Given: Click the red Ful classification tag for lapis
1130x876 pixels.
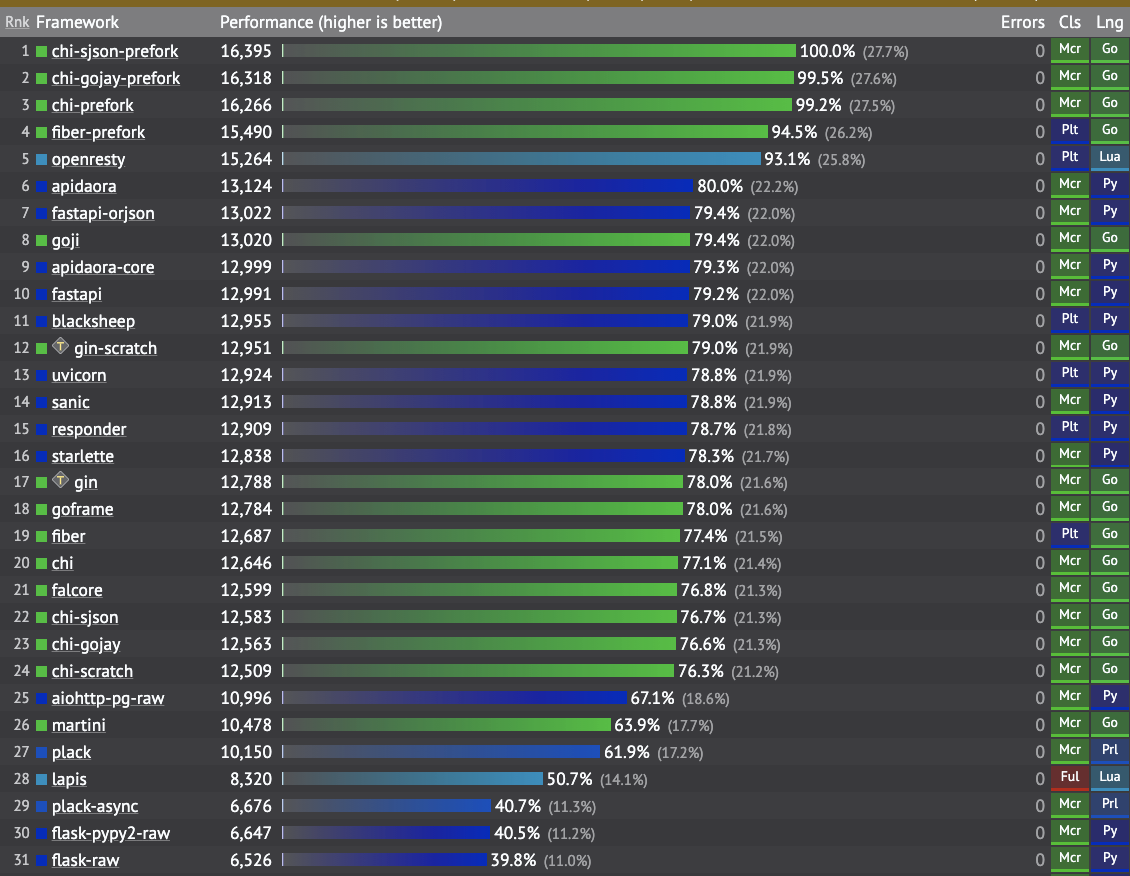Looking at the screenshot, I should 1069,777.
